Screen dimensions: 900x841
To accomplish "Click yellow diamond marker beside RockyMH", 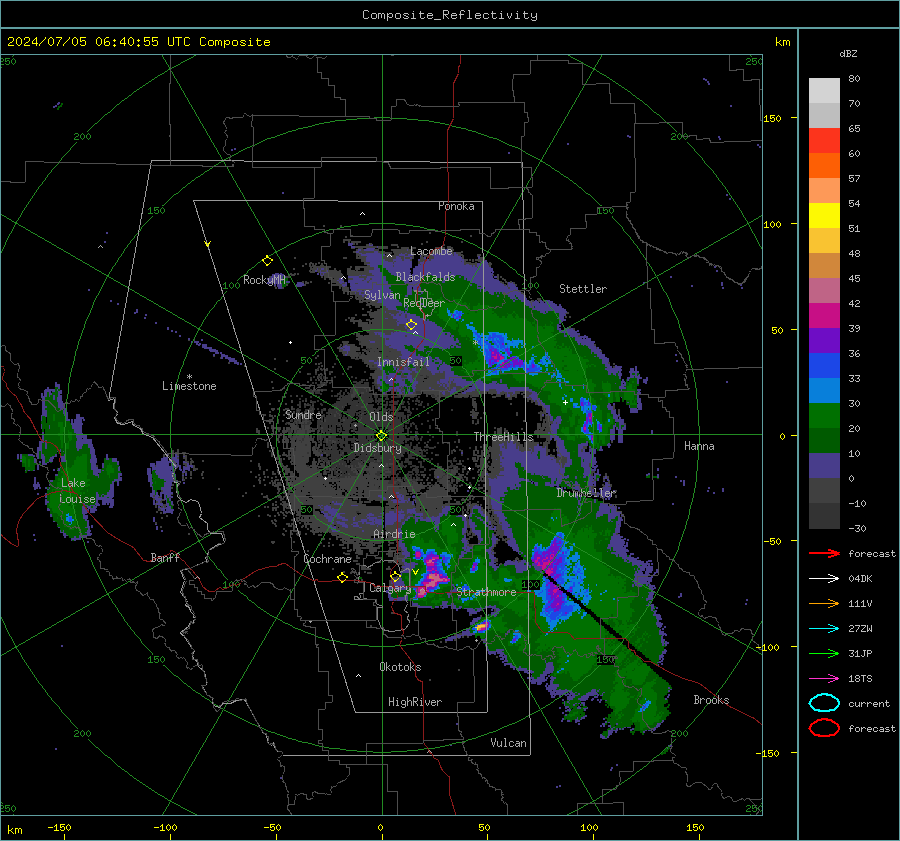I will click(267, 261).
